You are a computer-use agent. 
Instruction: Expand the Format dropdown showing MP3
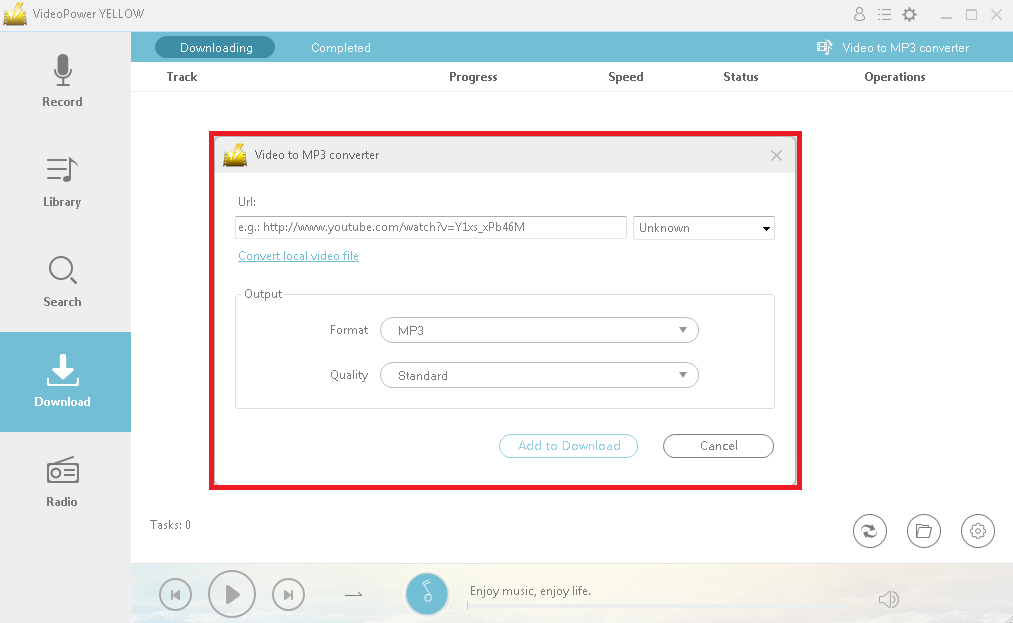pos(539,330)
